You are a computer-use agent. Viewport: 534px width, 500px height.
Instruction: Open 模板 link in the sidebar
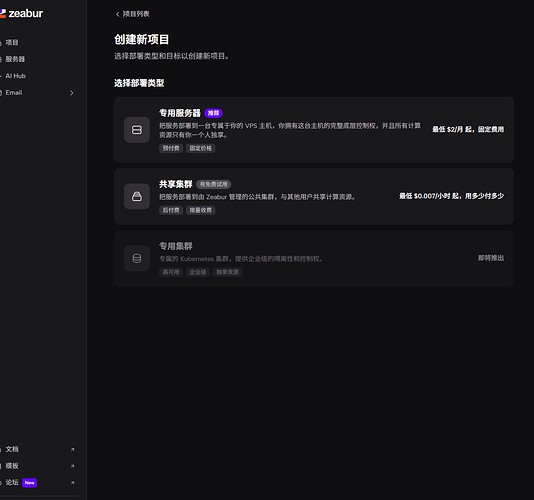click(x=12, y=466)
